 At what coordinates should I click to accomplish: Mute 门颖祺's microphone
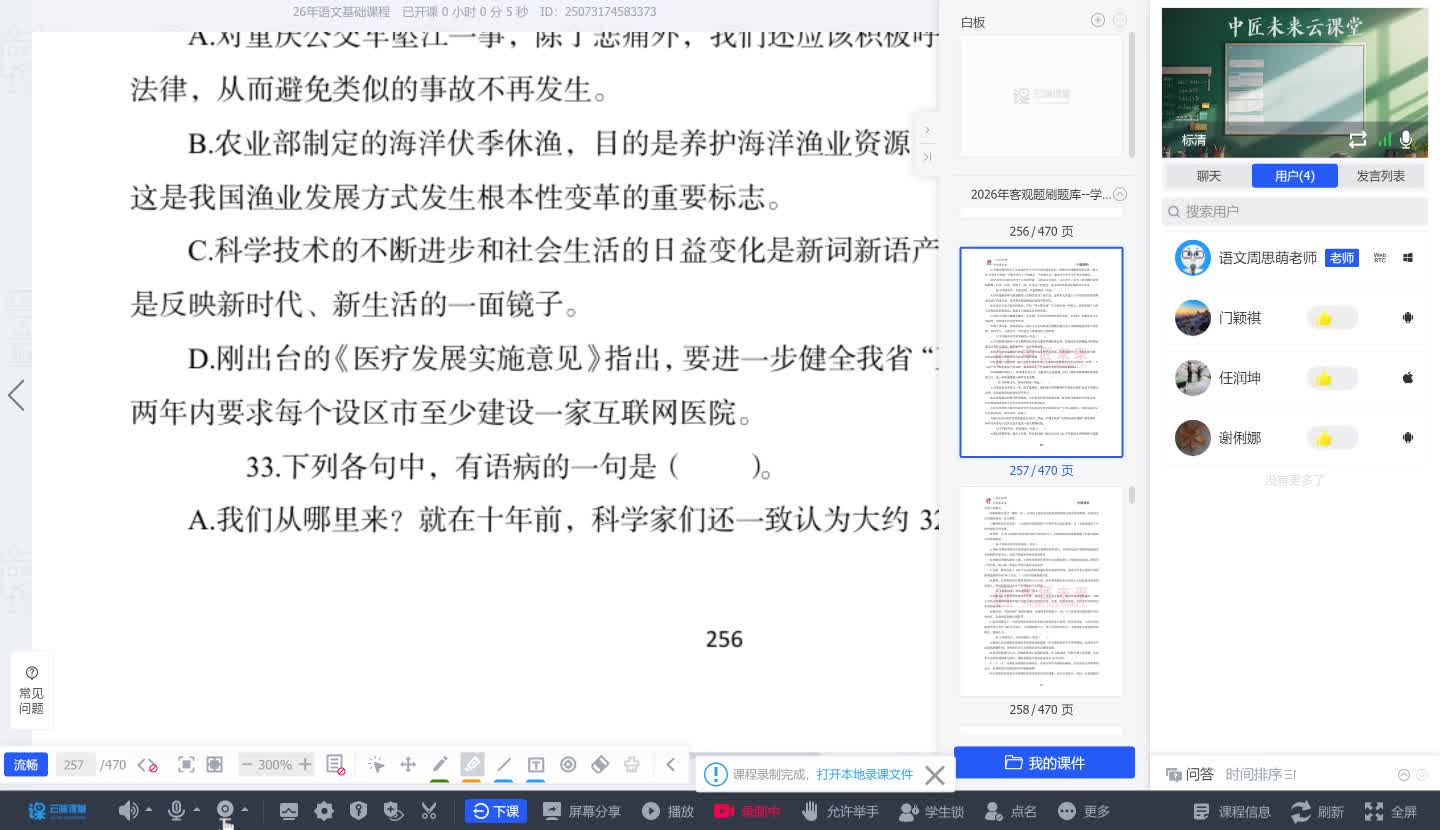1407,317
